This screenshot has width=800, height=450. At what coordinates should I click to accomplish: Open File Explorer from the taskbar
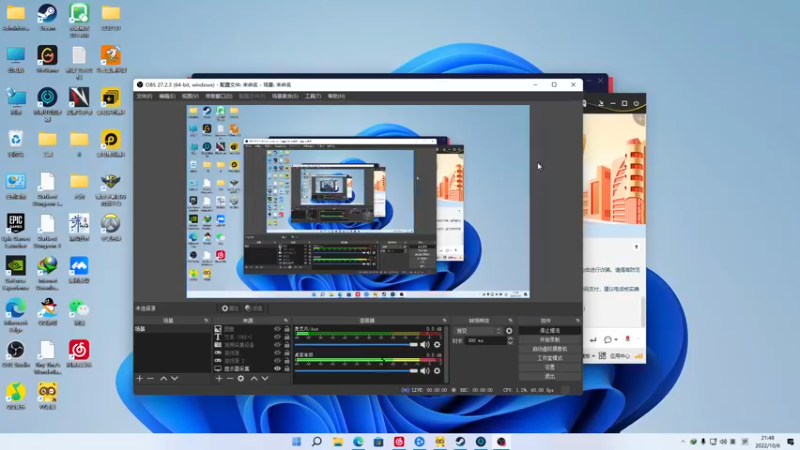[x=337, y=441]
